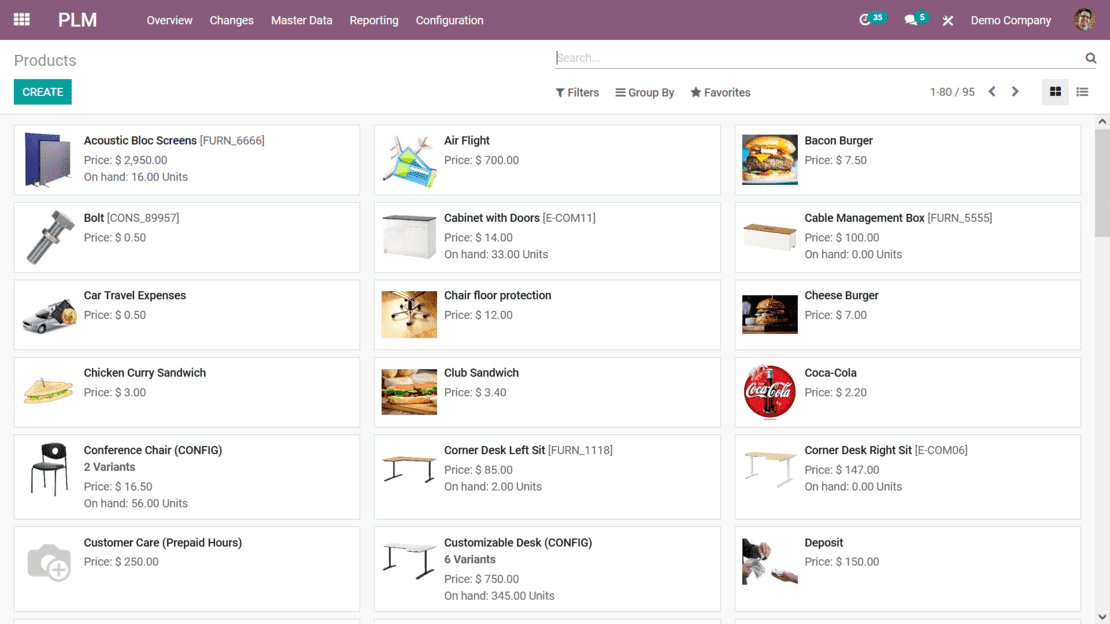
Task: Click the vertical scrollbar thumb
Action: coord(1102,180)
